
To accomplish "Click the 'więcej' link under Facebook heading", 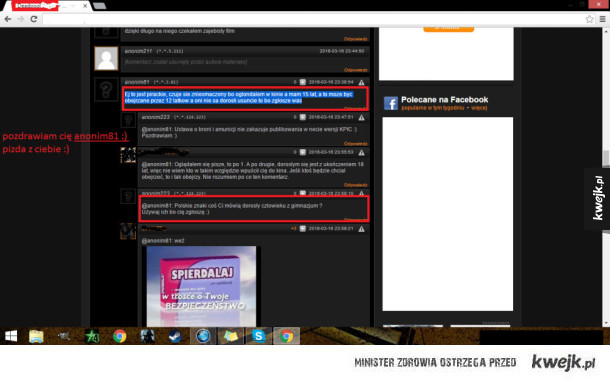I will tap(479, 108).
